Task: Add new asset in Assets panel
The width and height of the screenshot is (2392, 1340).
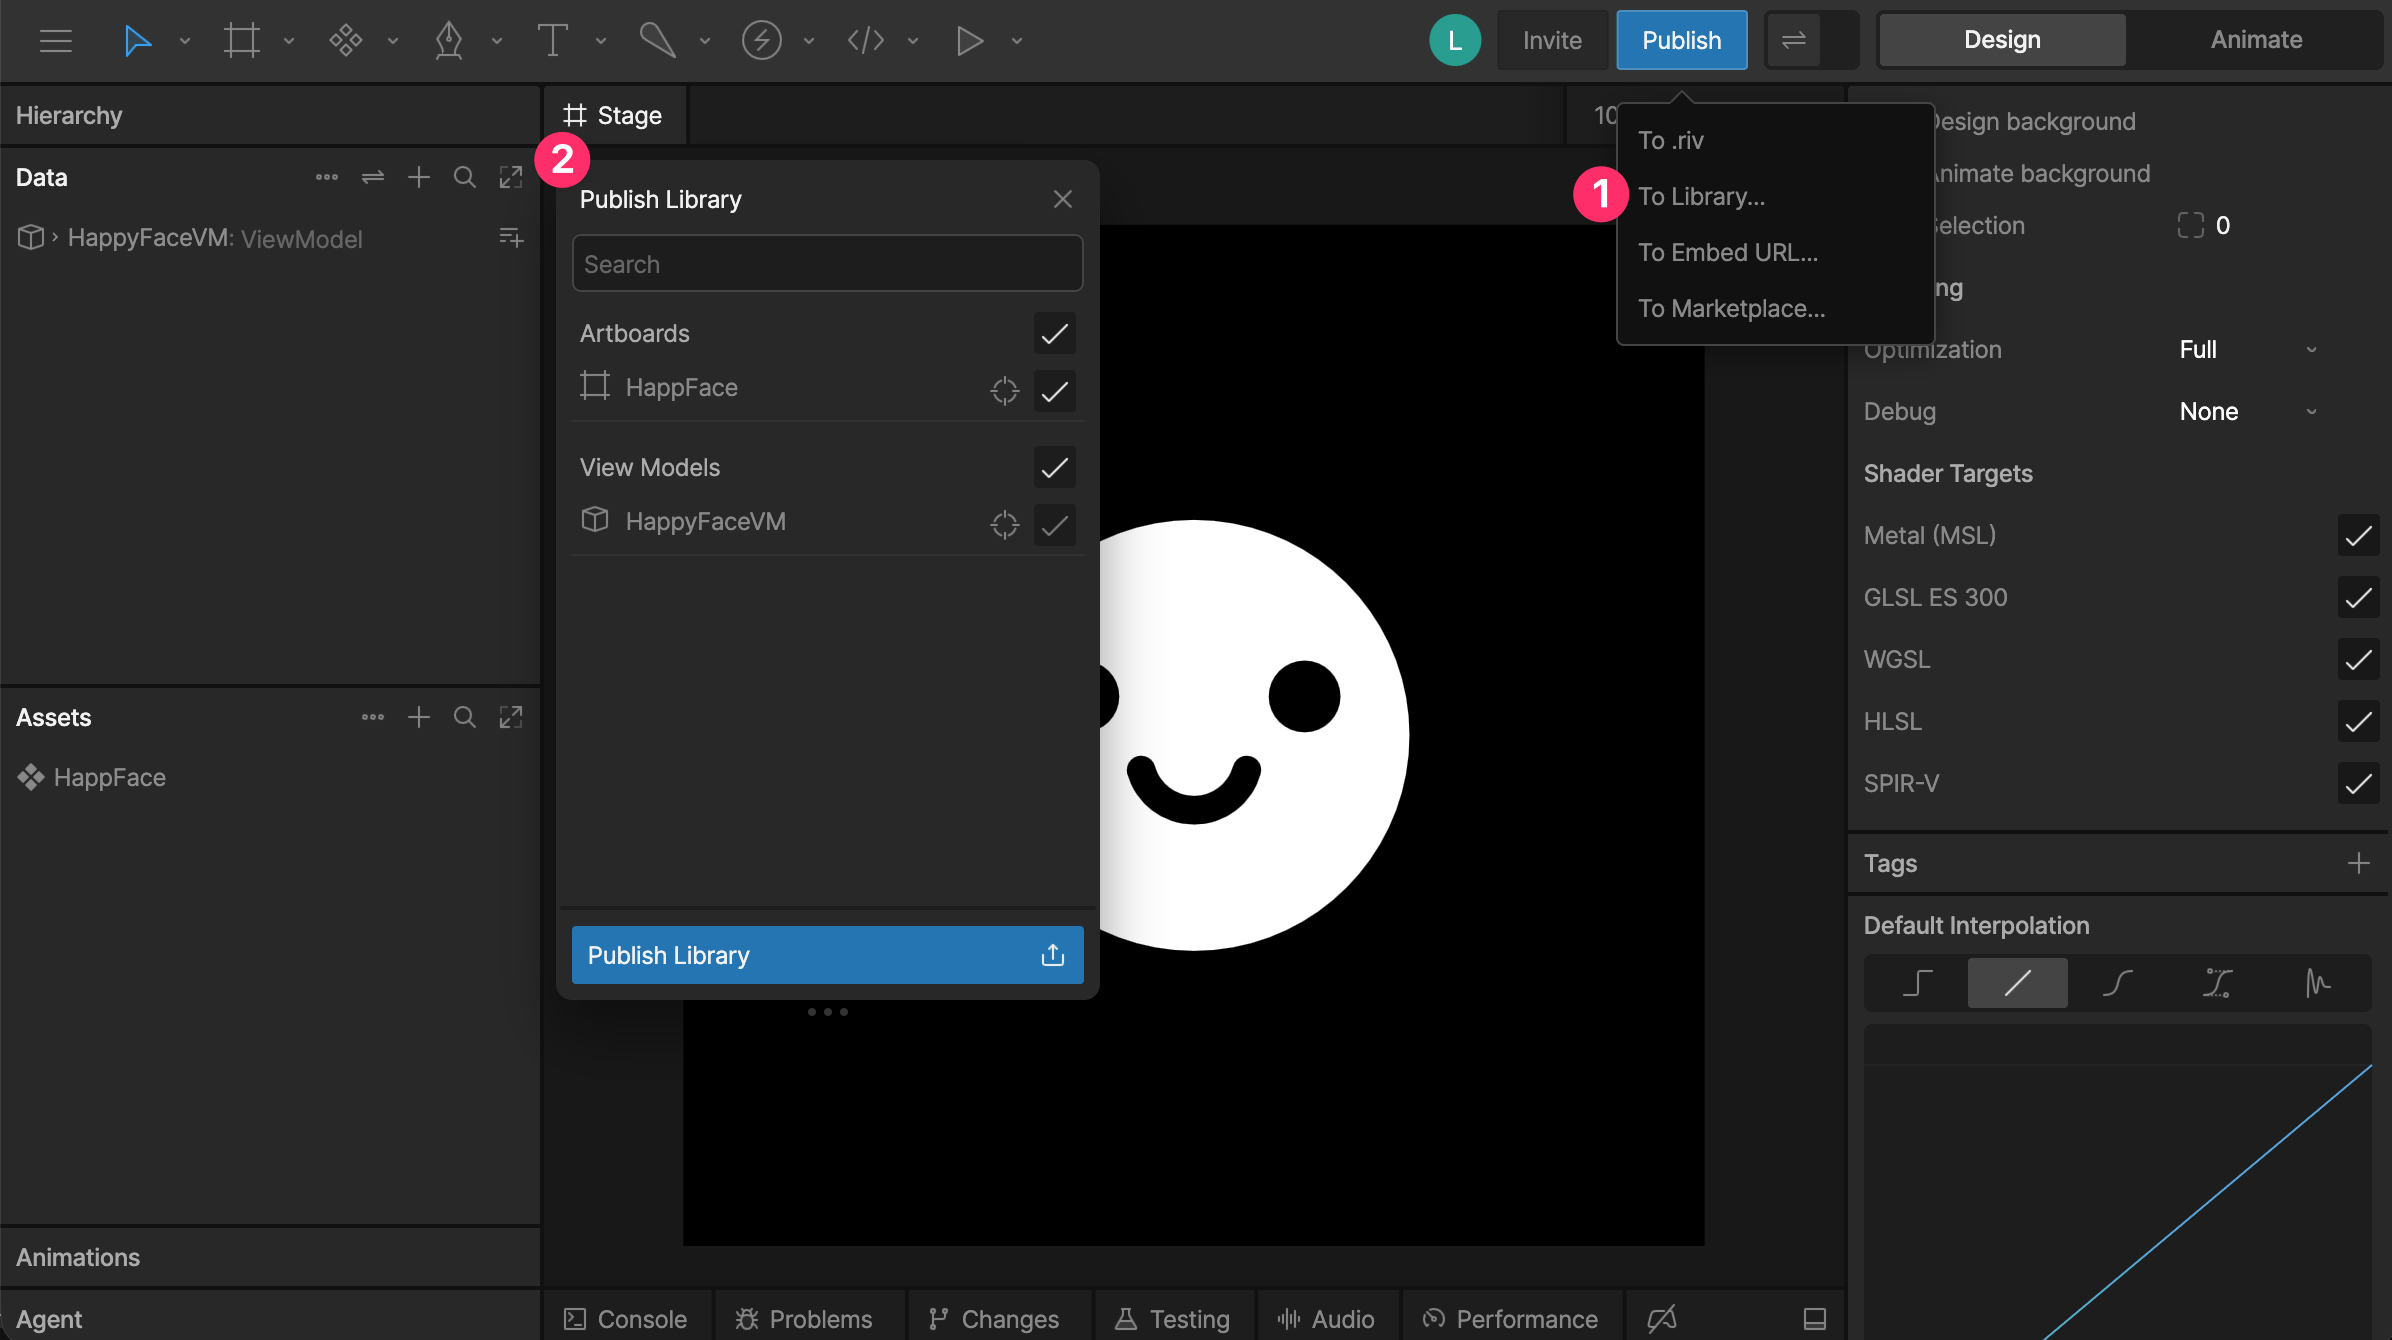Action: [419, 717]
